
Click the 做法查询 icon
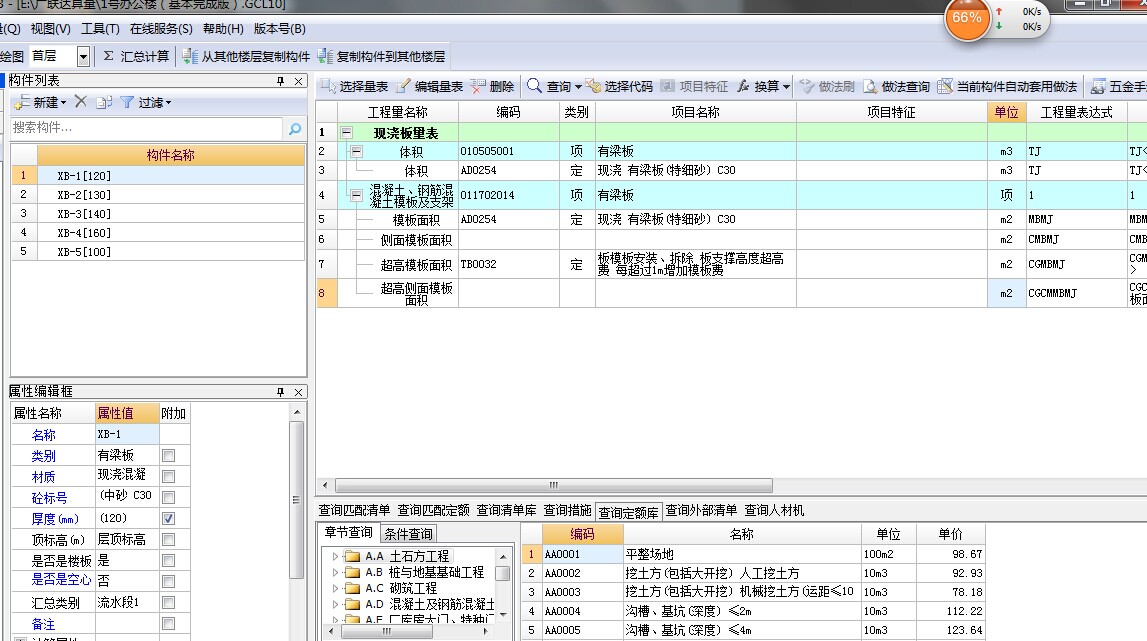pos(870,86)
